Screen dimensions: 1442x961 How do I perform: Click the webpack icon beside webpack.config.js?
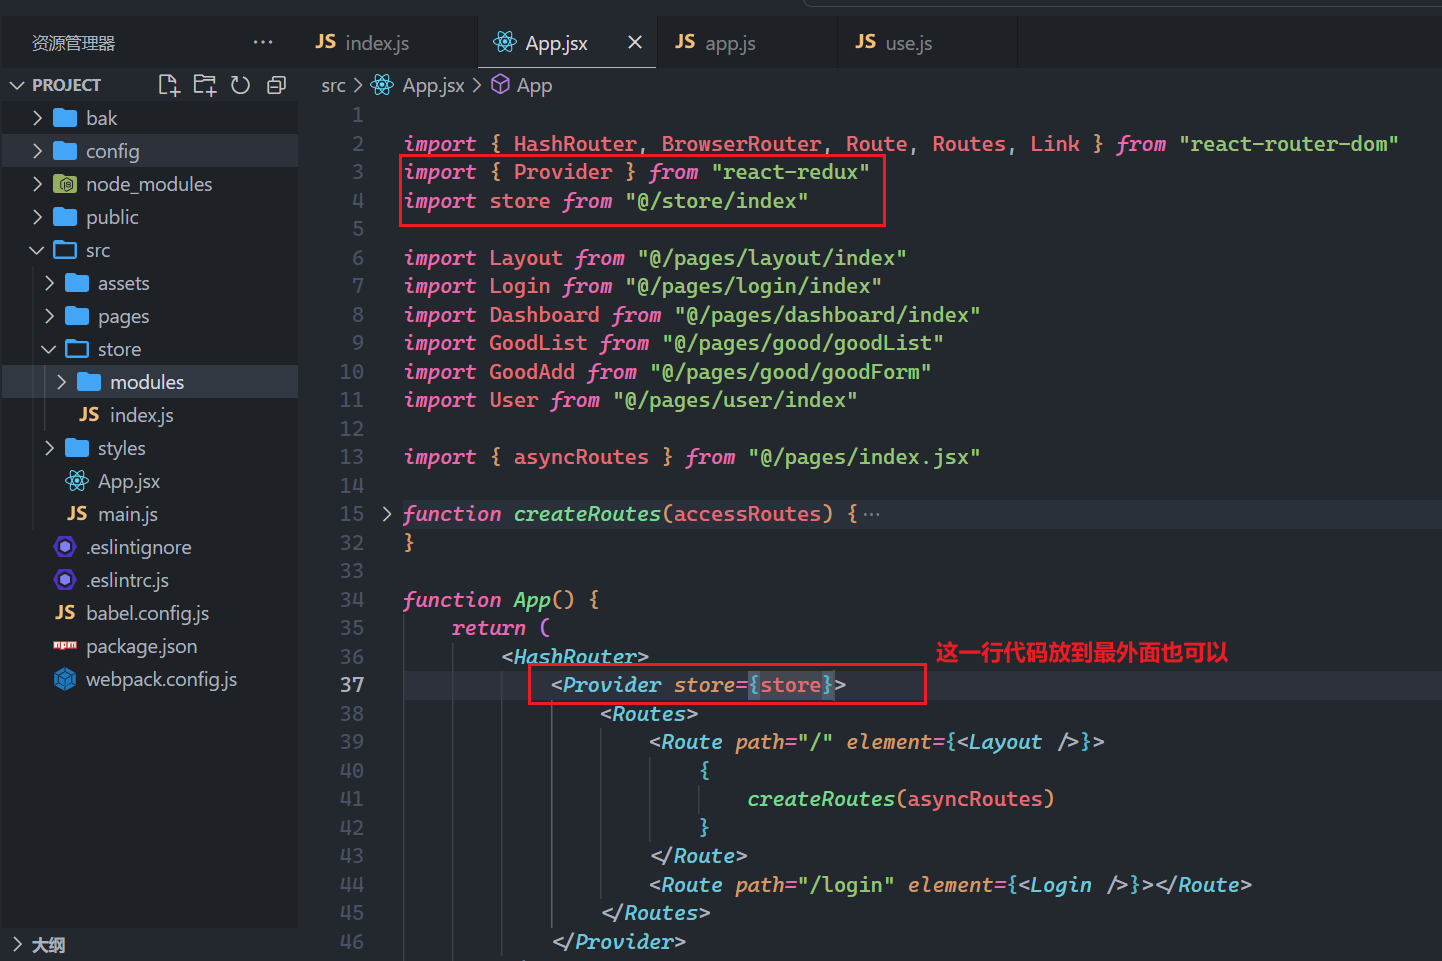click(x=65, y=679)
